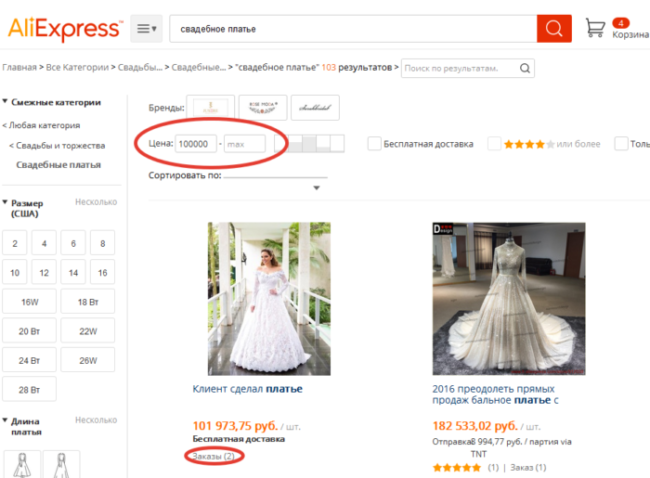Click Заказы (2) under first product
The height and width of the screenshot is (478, 650).
(x=214, y=456)
